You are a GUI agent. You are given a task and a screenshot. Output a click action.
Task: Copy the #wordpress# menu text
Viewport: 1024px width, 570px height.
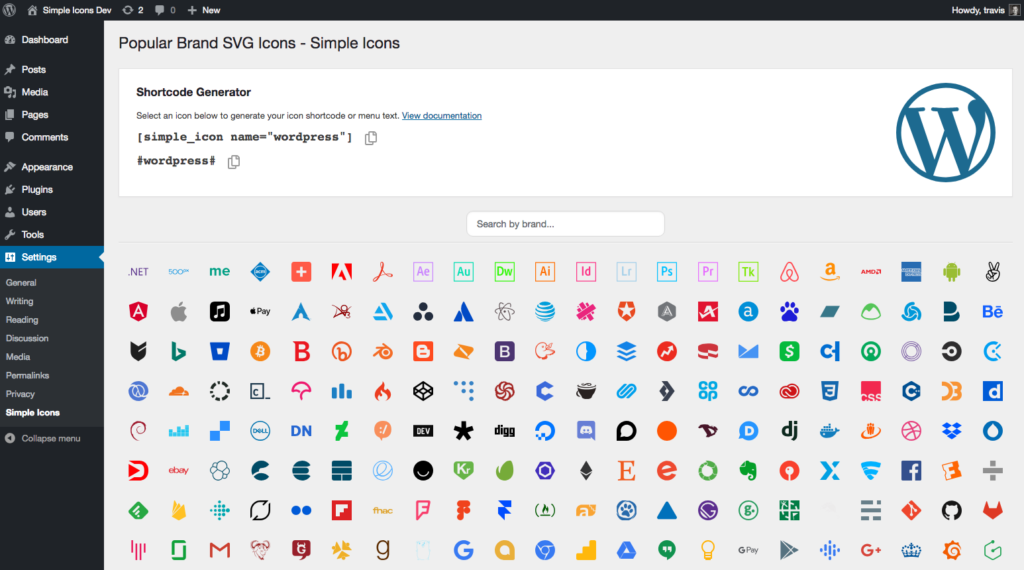click(x=234, y=161)
